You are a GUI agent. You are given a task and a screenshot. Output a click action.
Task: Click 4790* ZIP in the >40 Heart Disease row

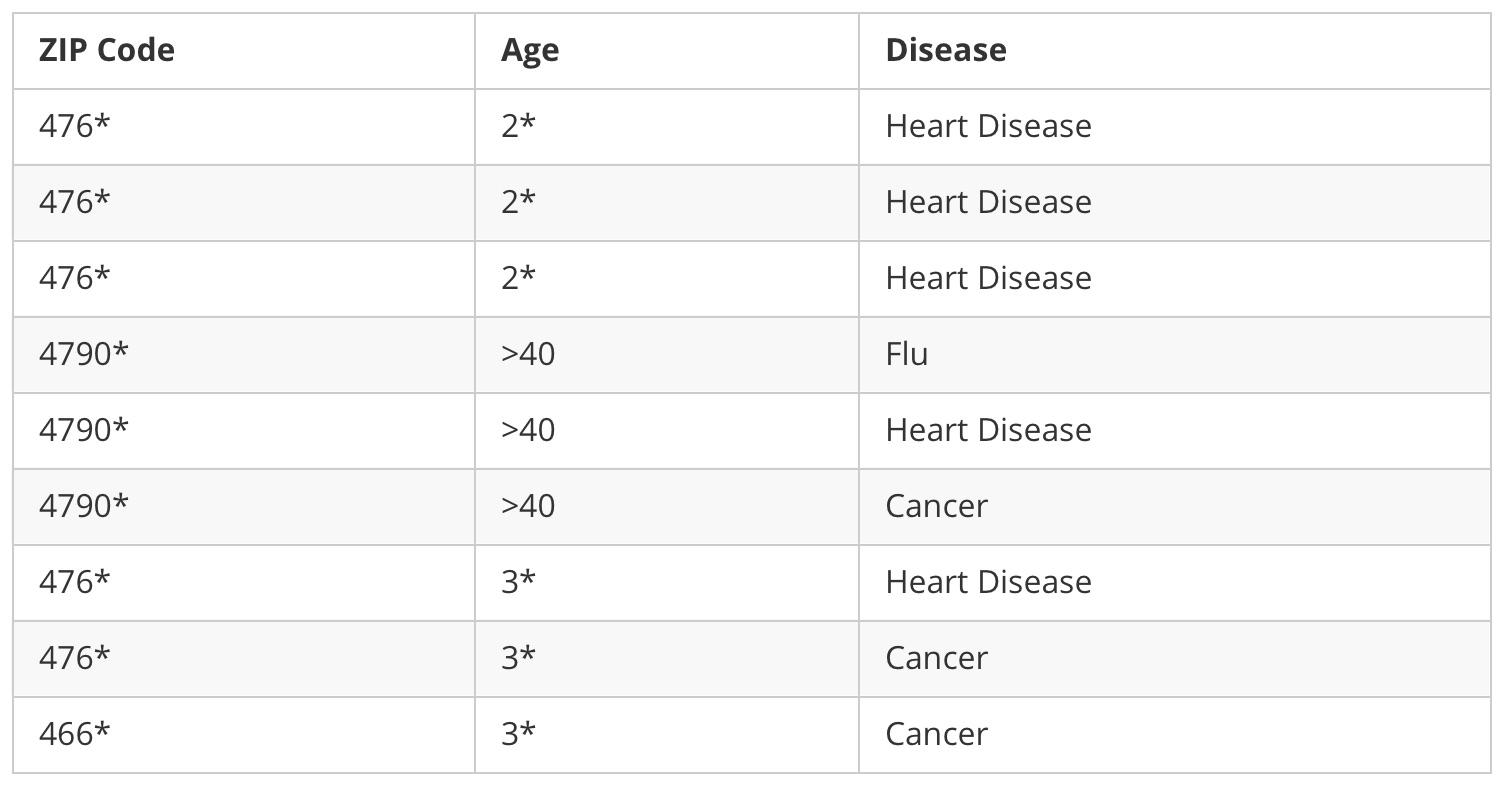[x=84, y=430]
